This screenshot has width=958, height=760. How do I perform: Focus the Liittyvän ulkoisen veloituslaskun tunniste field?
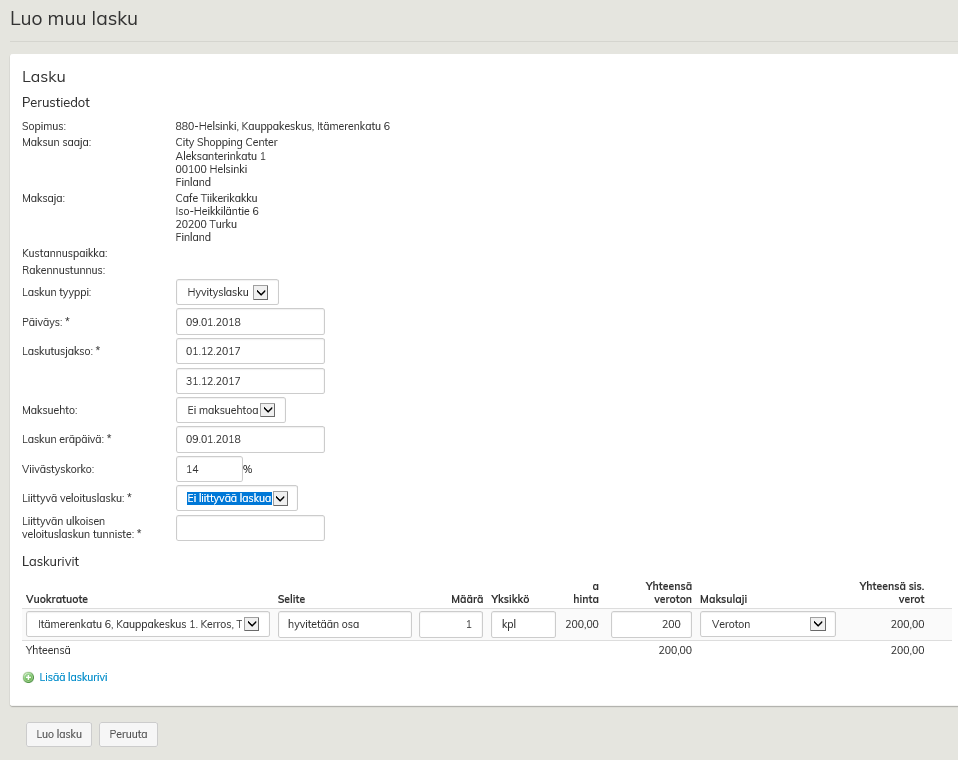[x=250, y=528]
